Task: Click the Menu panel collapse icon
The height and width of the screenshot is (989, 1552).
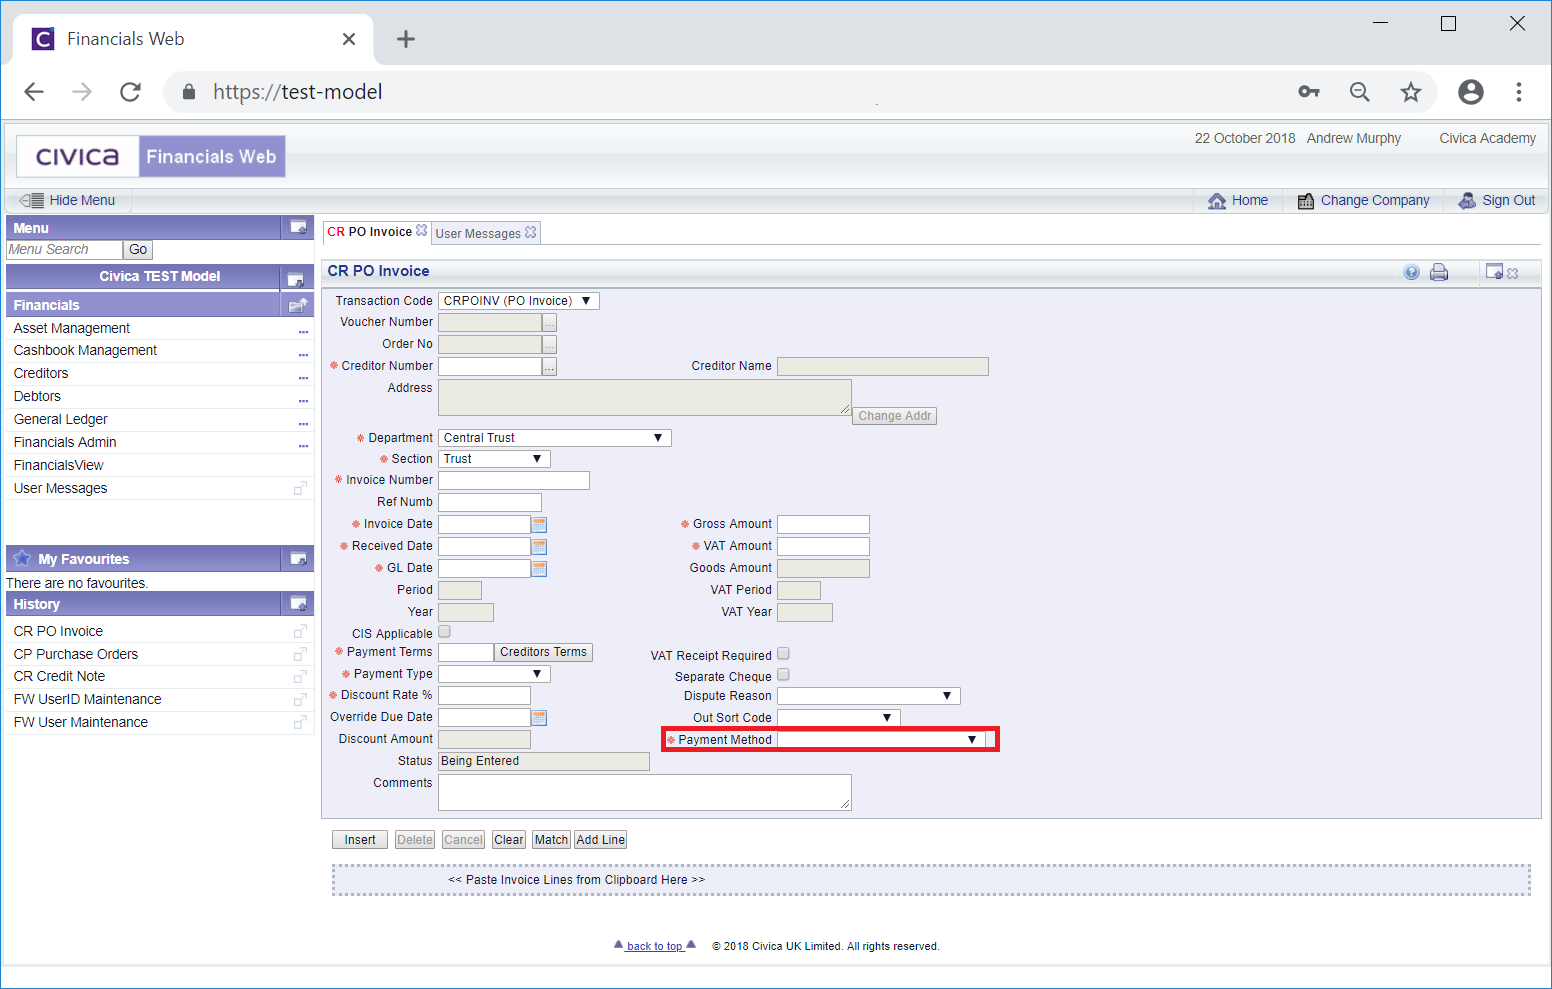Action: (298, 228)
